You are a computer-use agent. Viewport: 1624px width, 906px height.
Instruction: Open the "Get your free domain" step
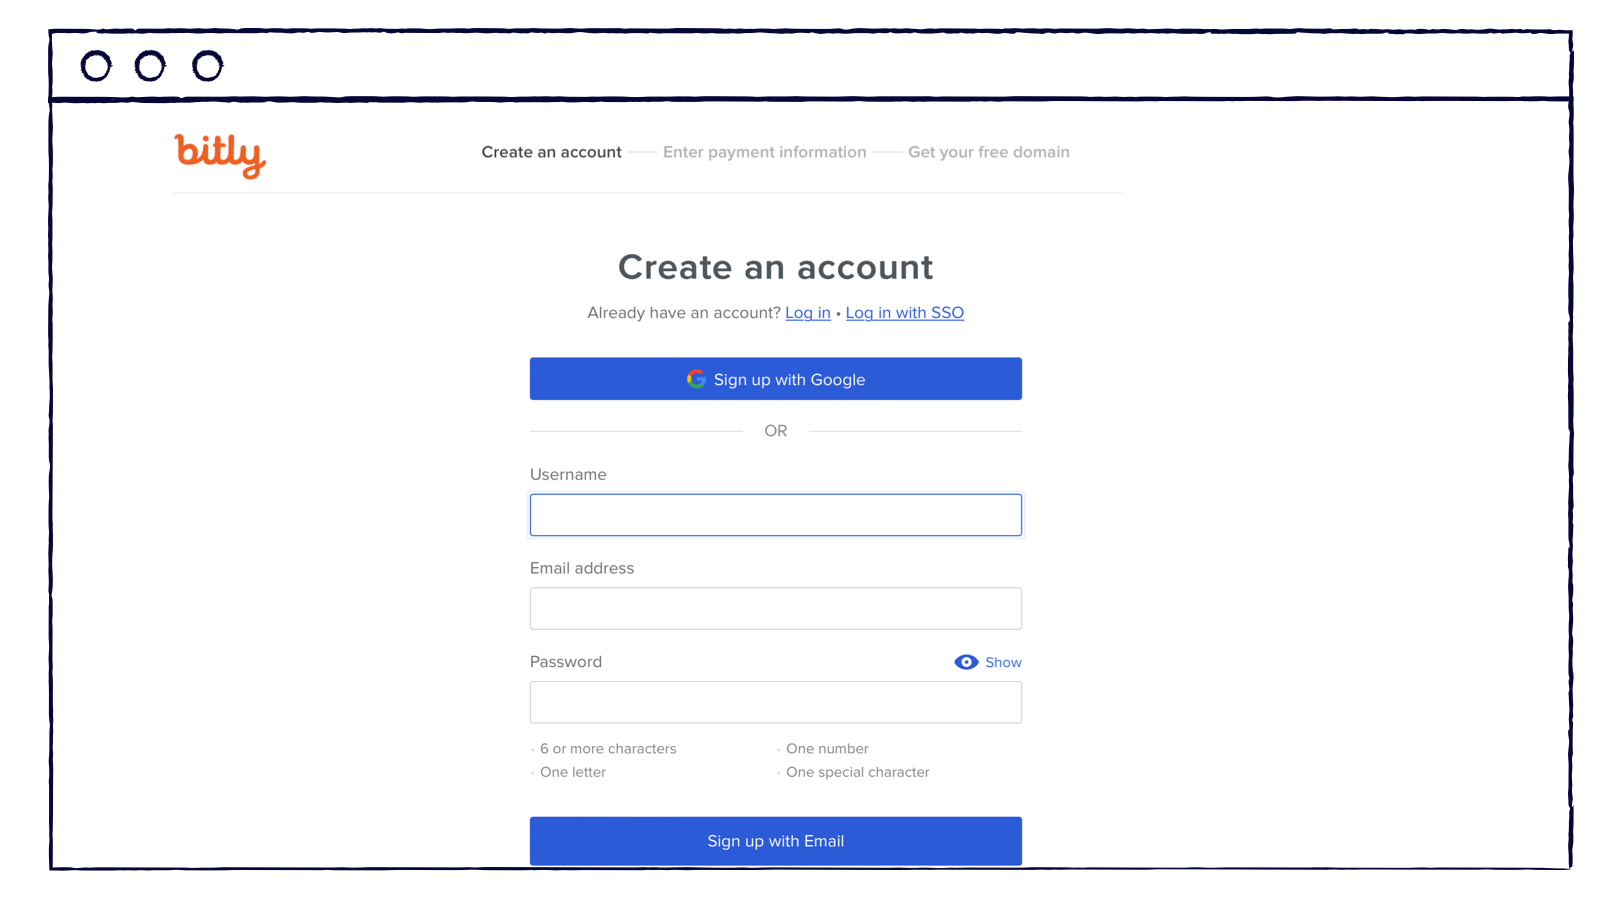tap(988, 152)
